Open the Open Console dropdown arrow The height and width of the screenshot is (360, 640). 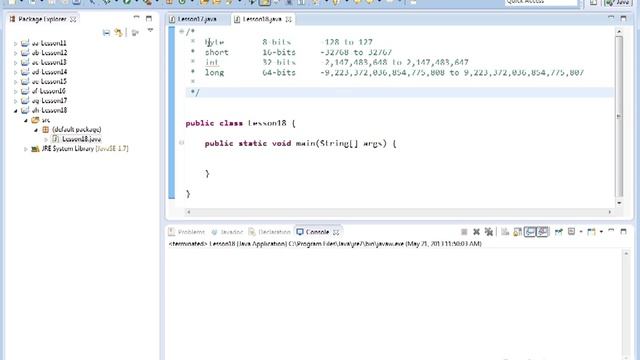click(x=601, y=232)
